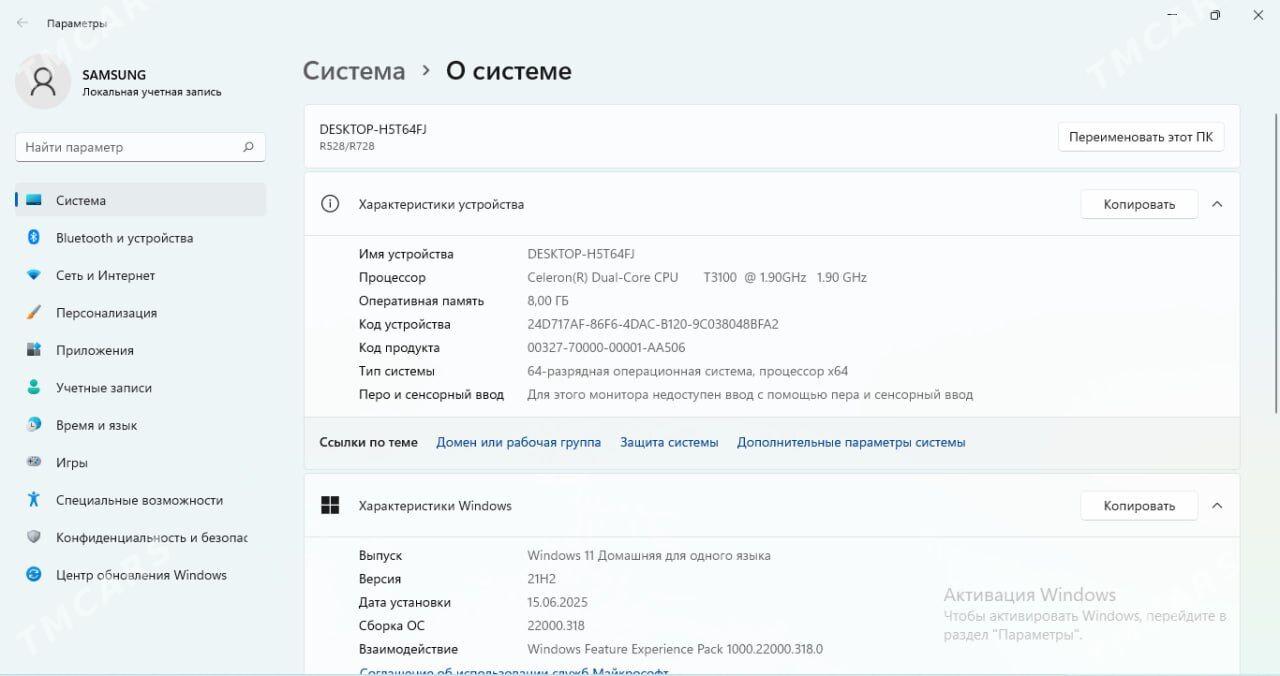Click the Игры gamepad icon
Screen dimensions: 1280x676
coord(34,463)
